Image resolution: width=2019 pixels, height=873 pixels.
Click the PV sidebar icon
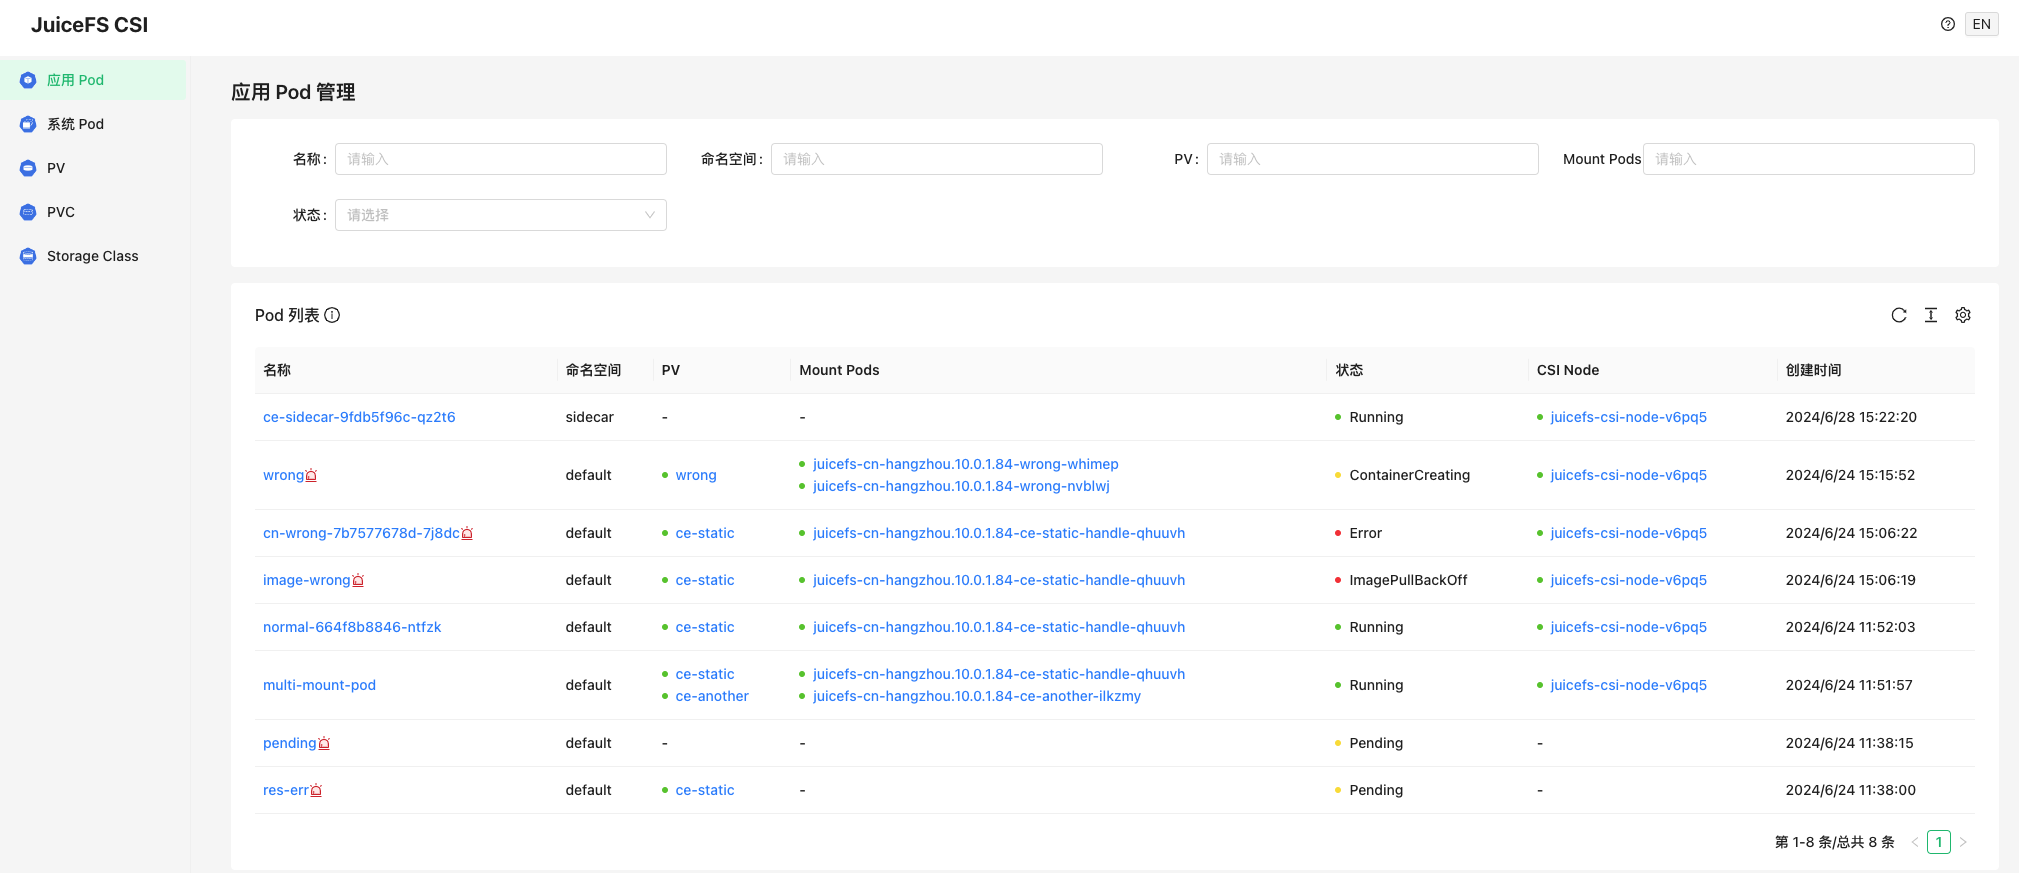click(x=28, y=168)
